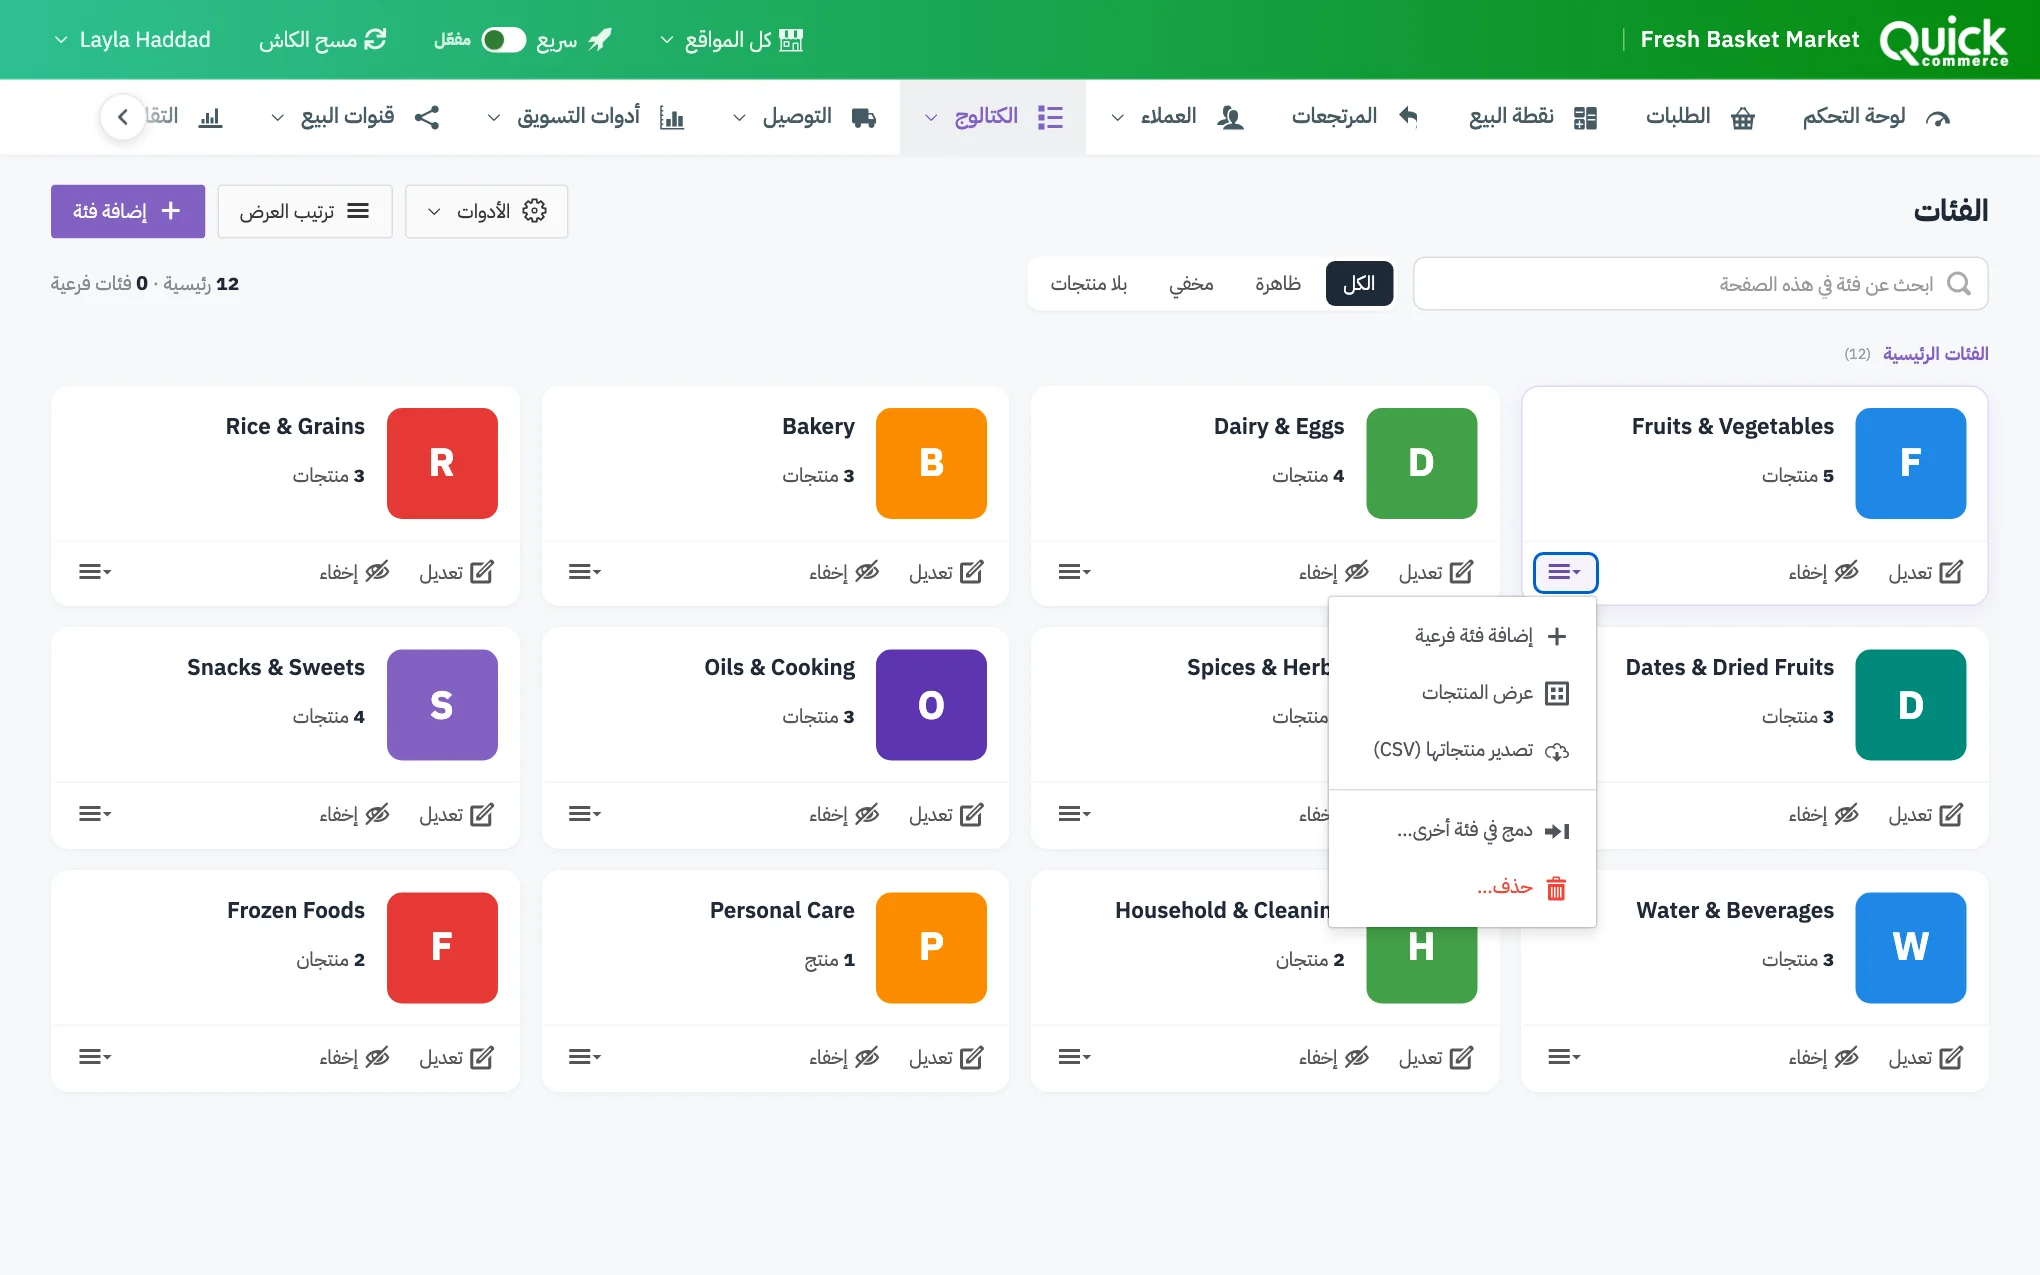Select the مخفي hidden filter tab
Viewport: 2040px width, 1275px height.
1191,284
